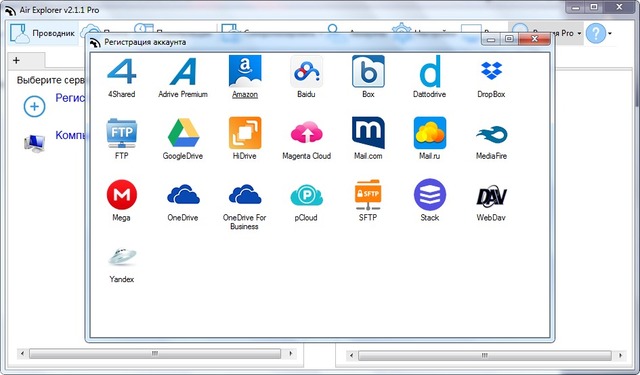The image size is (640, 375).
Task: Add a new tab with plus button
Action: (16, 60)
